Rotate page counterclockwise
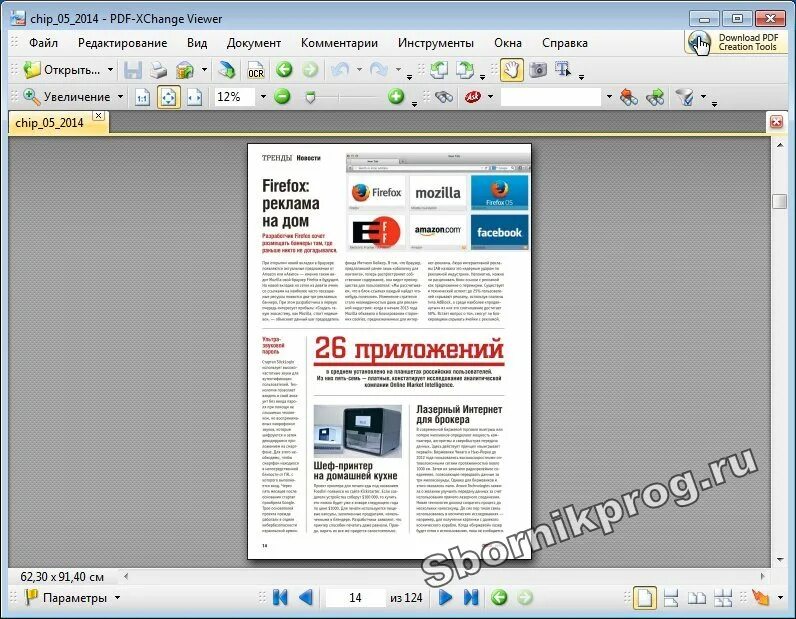This screenshot has width=796, height=619. coord(439,70)
